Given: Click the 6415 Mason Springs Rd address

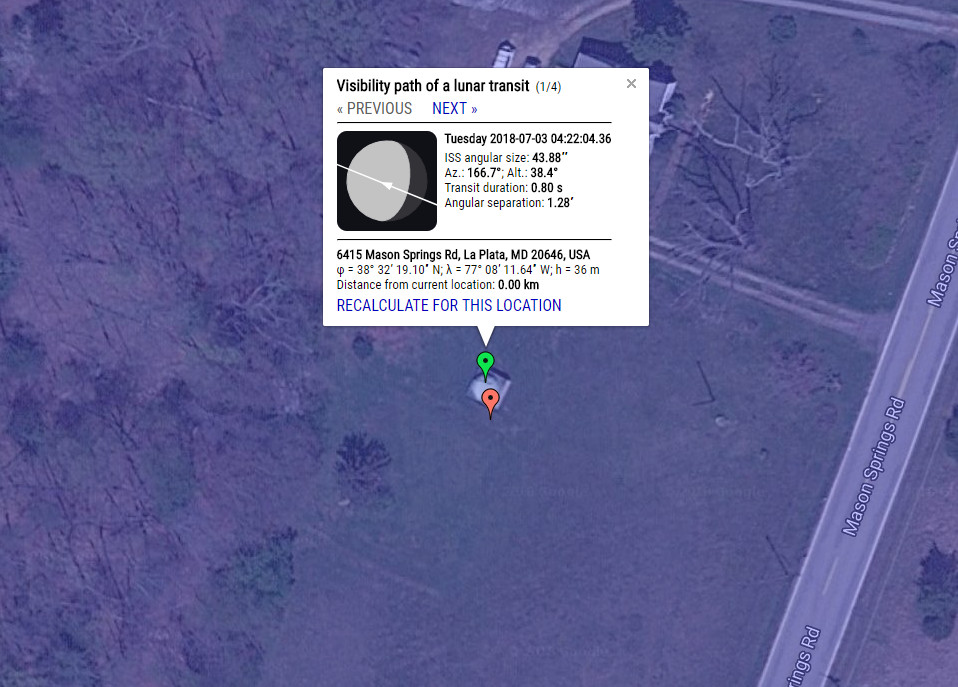Looking at the screenshot, I should [463, 255].
